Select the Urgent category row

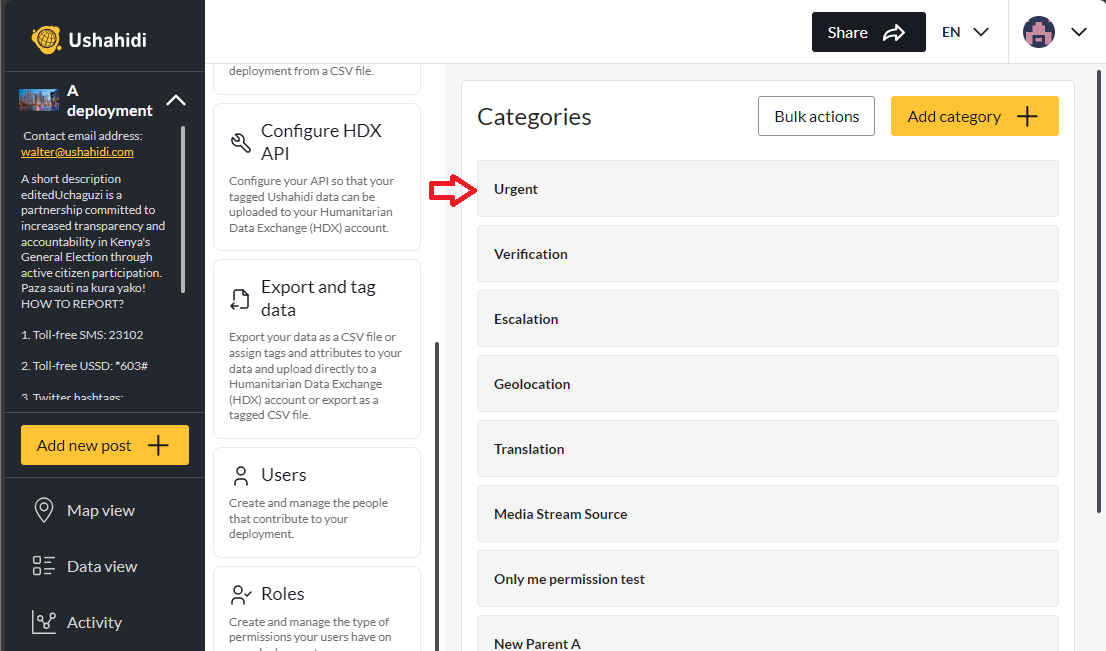(x=767, y=189)
